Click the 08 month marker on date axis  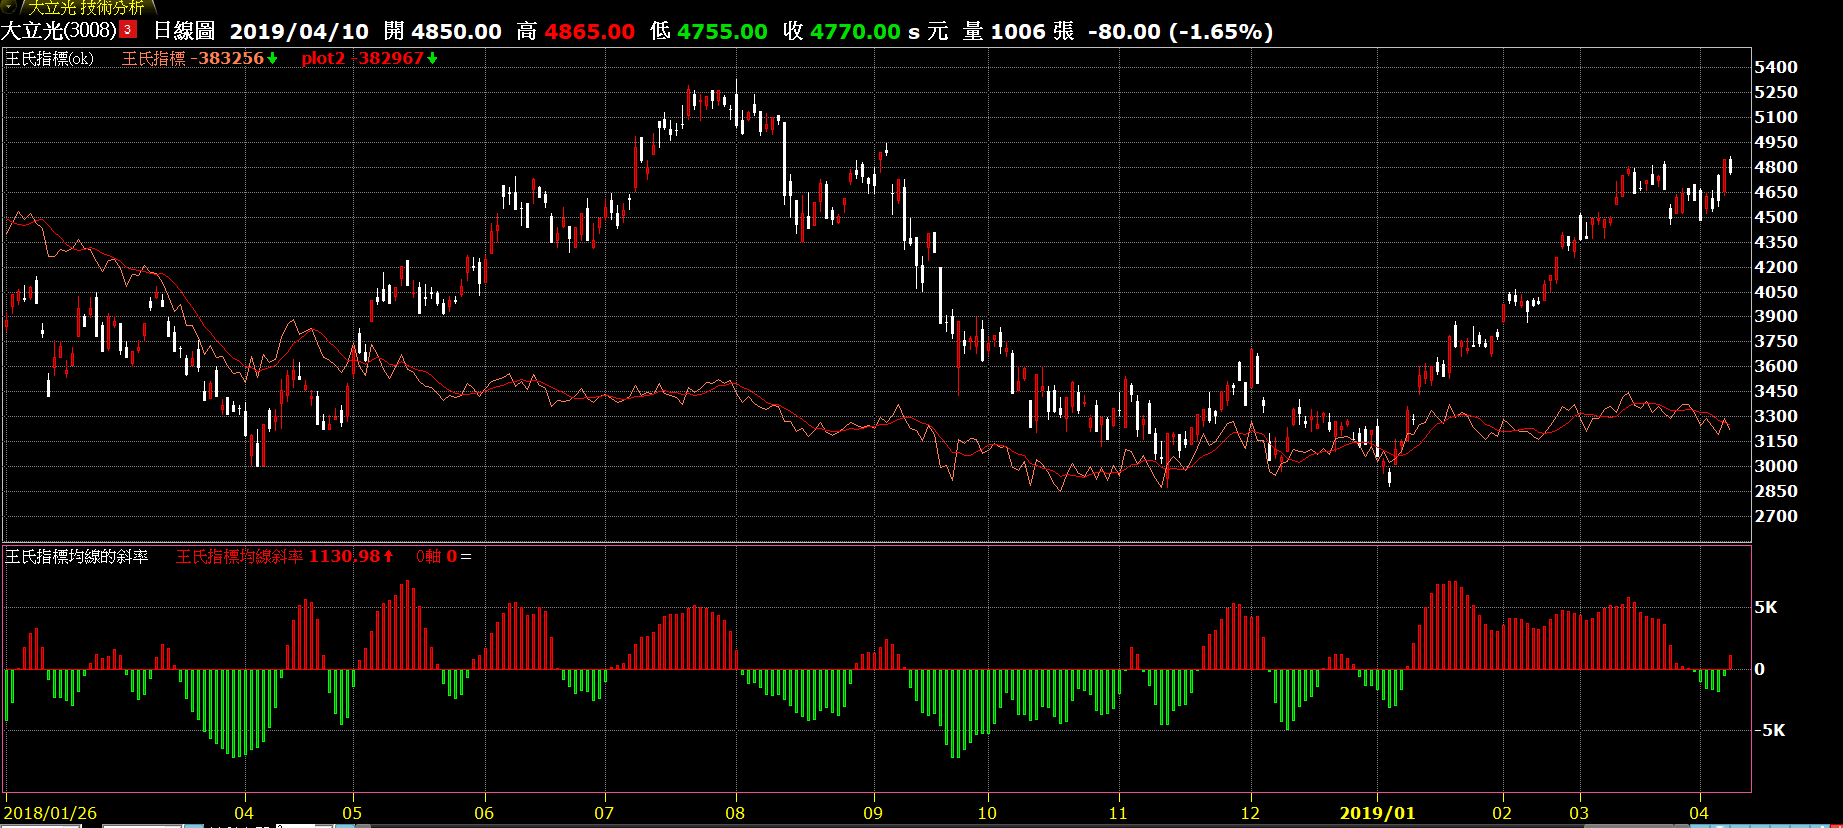click(735, 813)
